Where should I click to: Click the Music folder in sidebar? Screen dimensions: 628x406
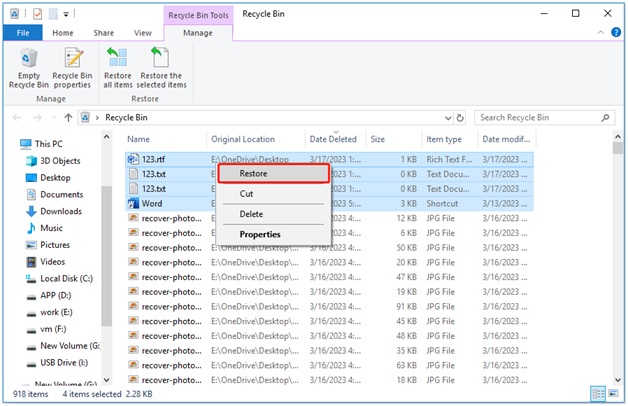(x=50, y=228)
